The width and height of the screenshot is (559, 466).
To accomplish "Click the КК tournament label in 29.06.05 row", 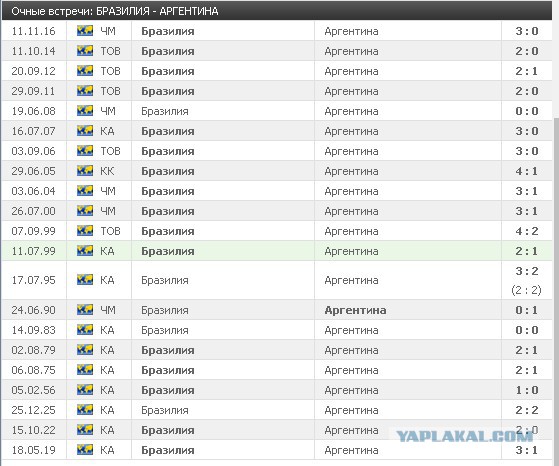I will [x=107, y=171].
